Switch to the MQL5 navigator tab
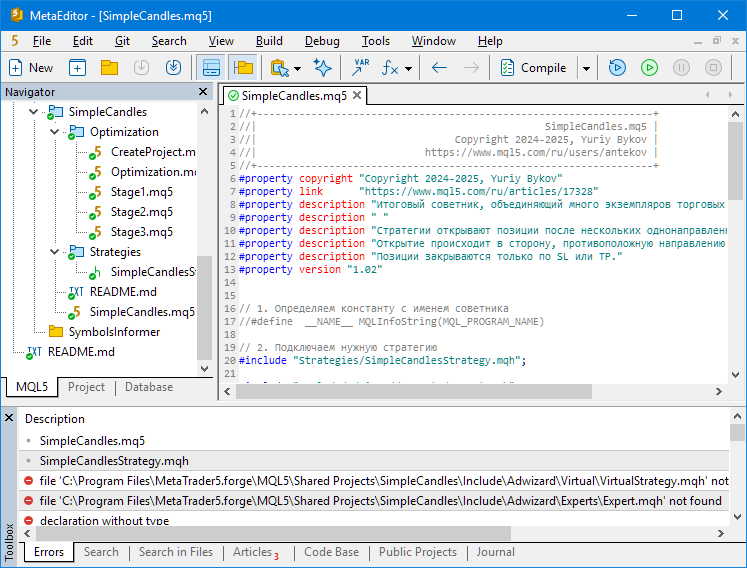Image resolution: width=747 pixels, height=568 pixels. point(32,387)
